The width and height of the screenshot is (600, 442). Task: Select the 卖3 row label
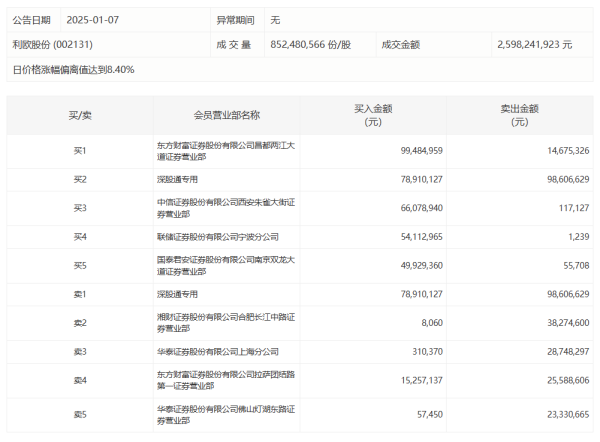80,352
